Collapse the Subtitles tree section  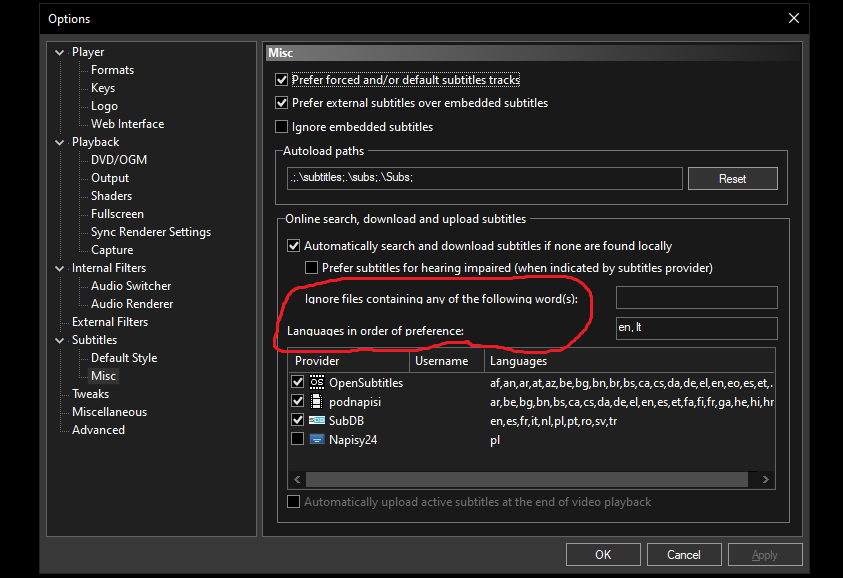click(x=59, y=339)
